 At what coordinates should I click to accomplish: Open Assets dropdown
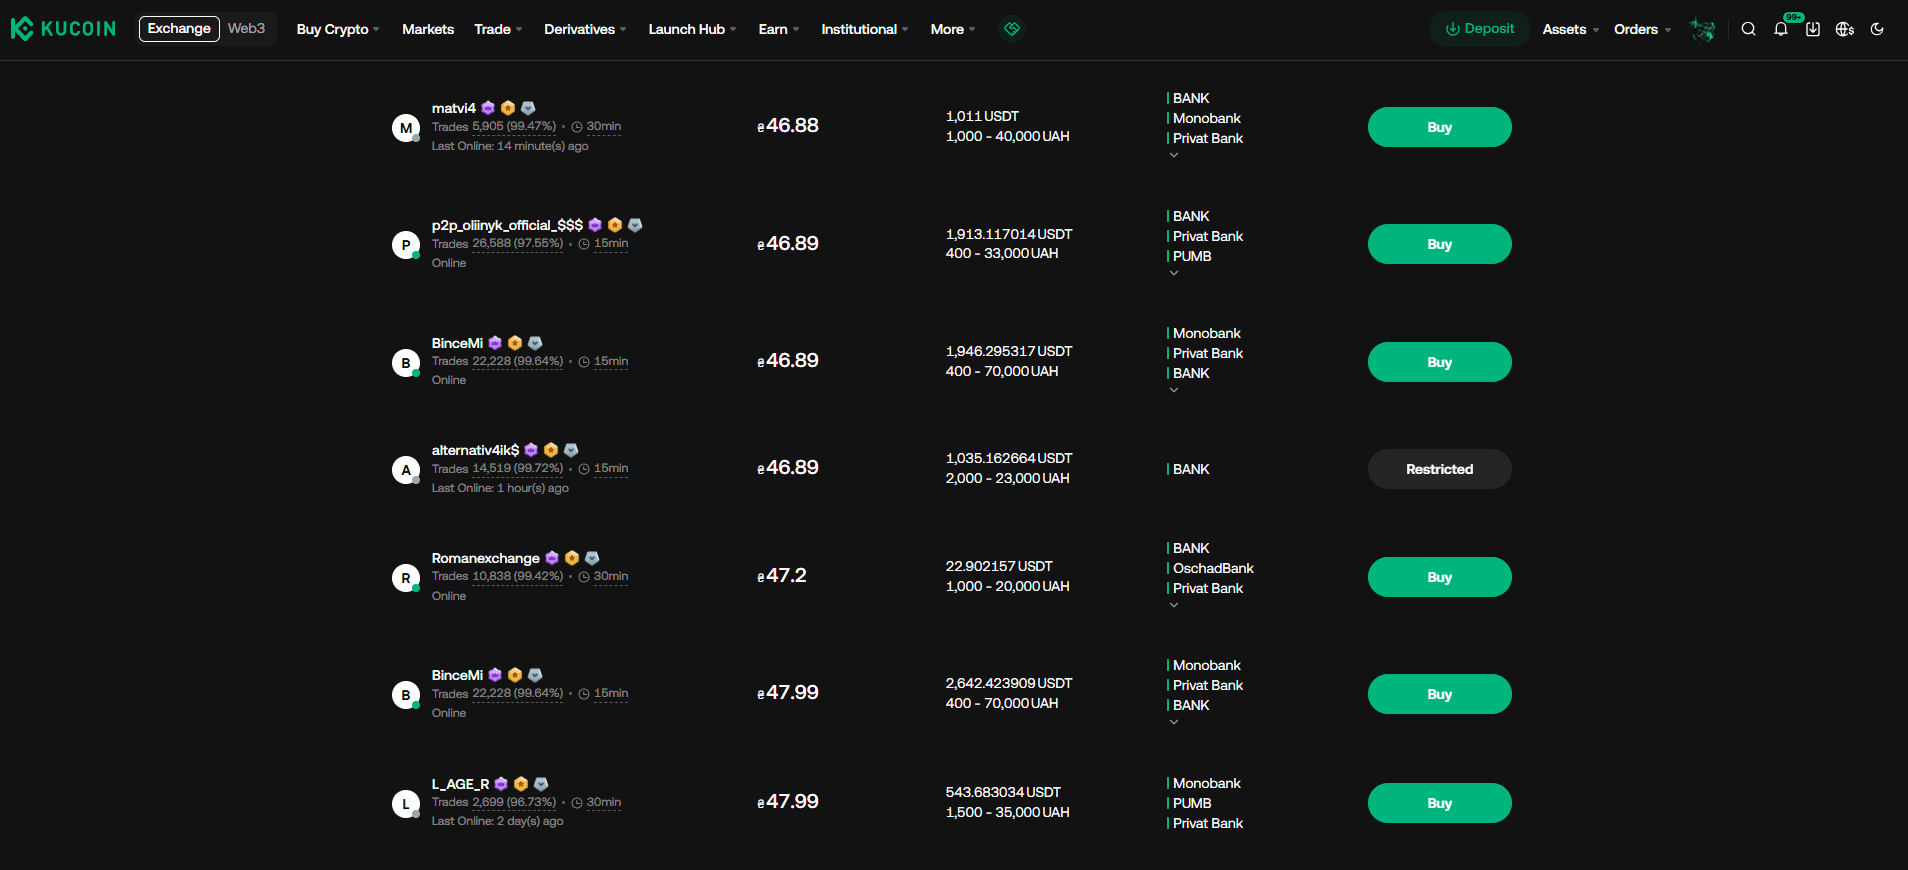(x=1571, y=29)
